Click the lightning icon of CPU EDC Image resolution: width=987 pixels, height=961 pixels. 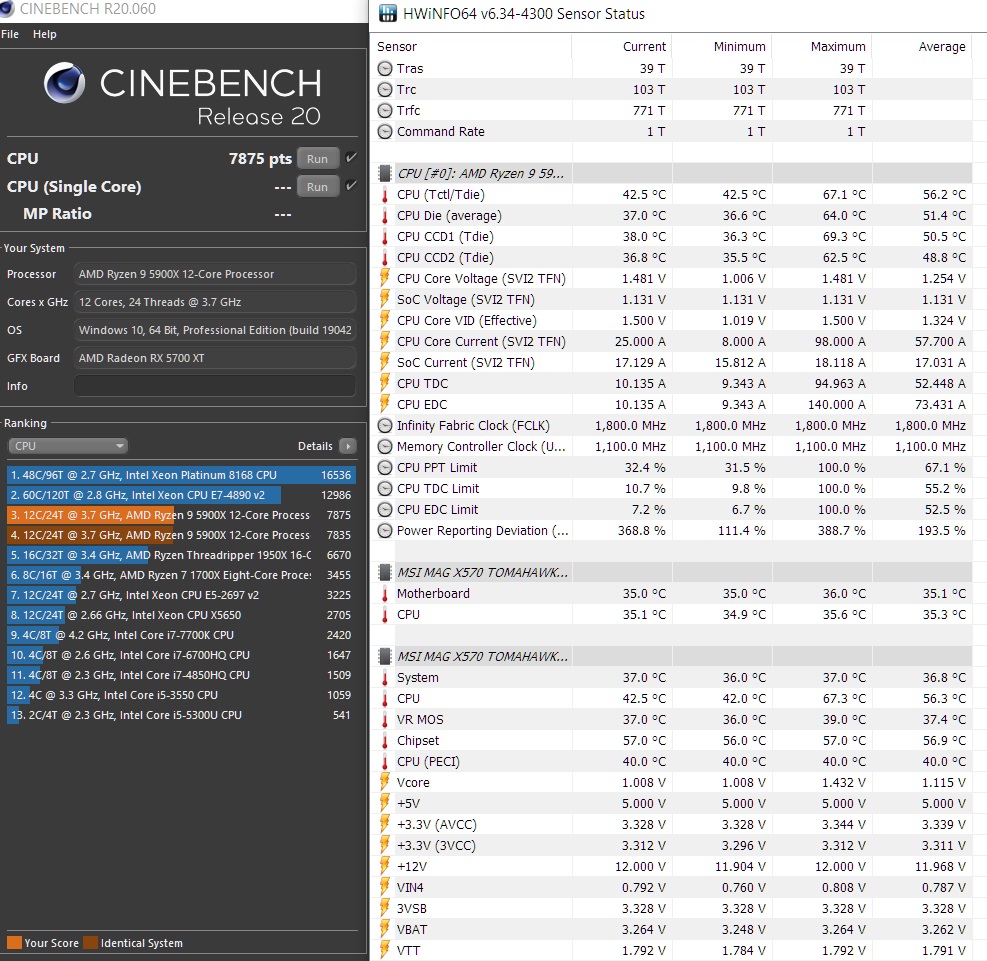point(385,403)
